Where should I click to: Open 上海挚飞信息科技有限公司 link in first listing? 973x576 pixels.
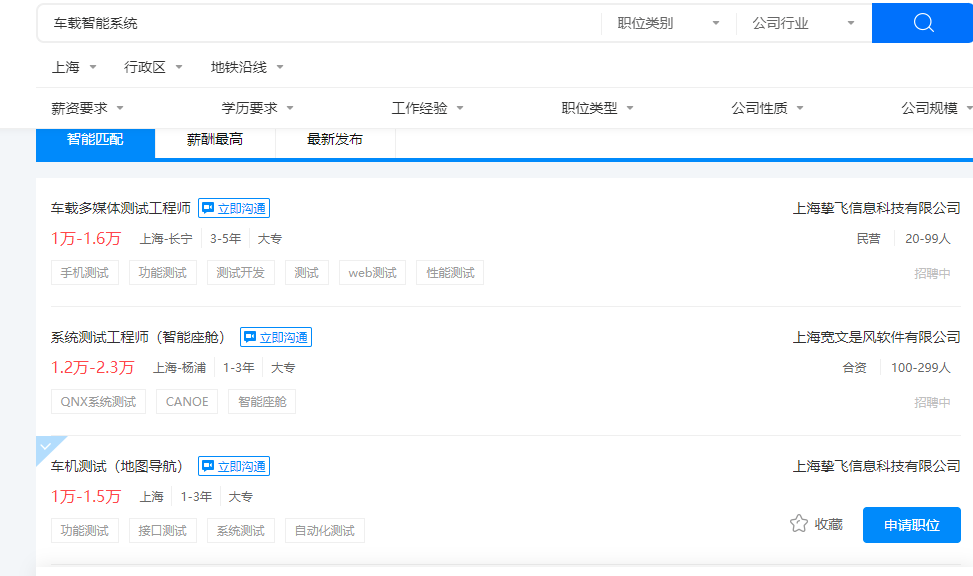coord(876,208)
